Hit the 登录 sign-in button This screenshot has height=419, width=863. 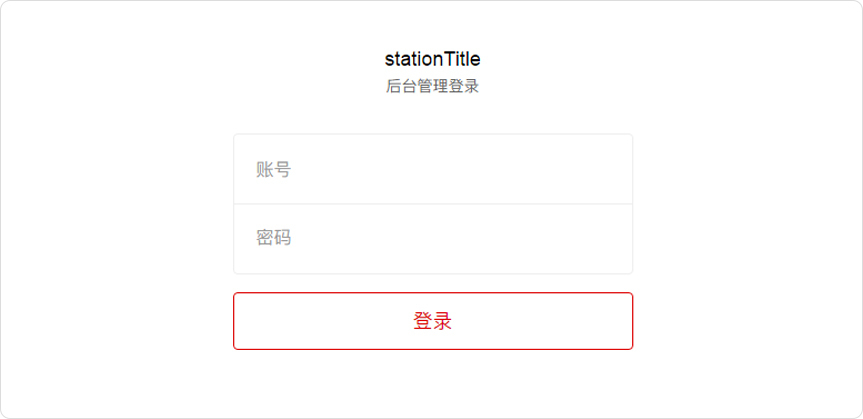coord(432,321)
